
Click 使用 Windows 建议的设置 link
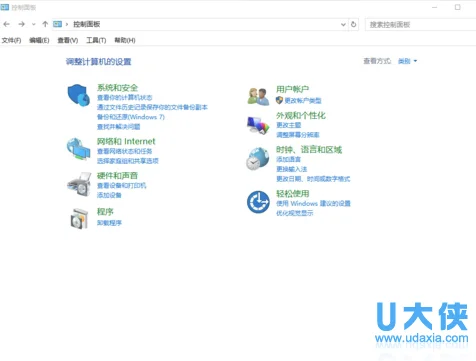pyautogui.click(x=313, y=204)
